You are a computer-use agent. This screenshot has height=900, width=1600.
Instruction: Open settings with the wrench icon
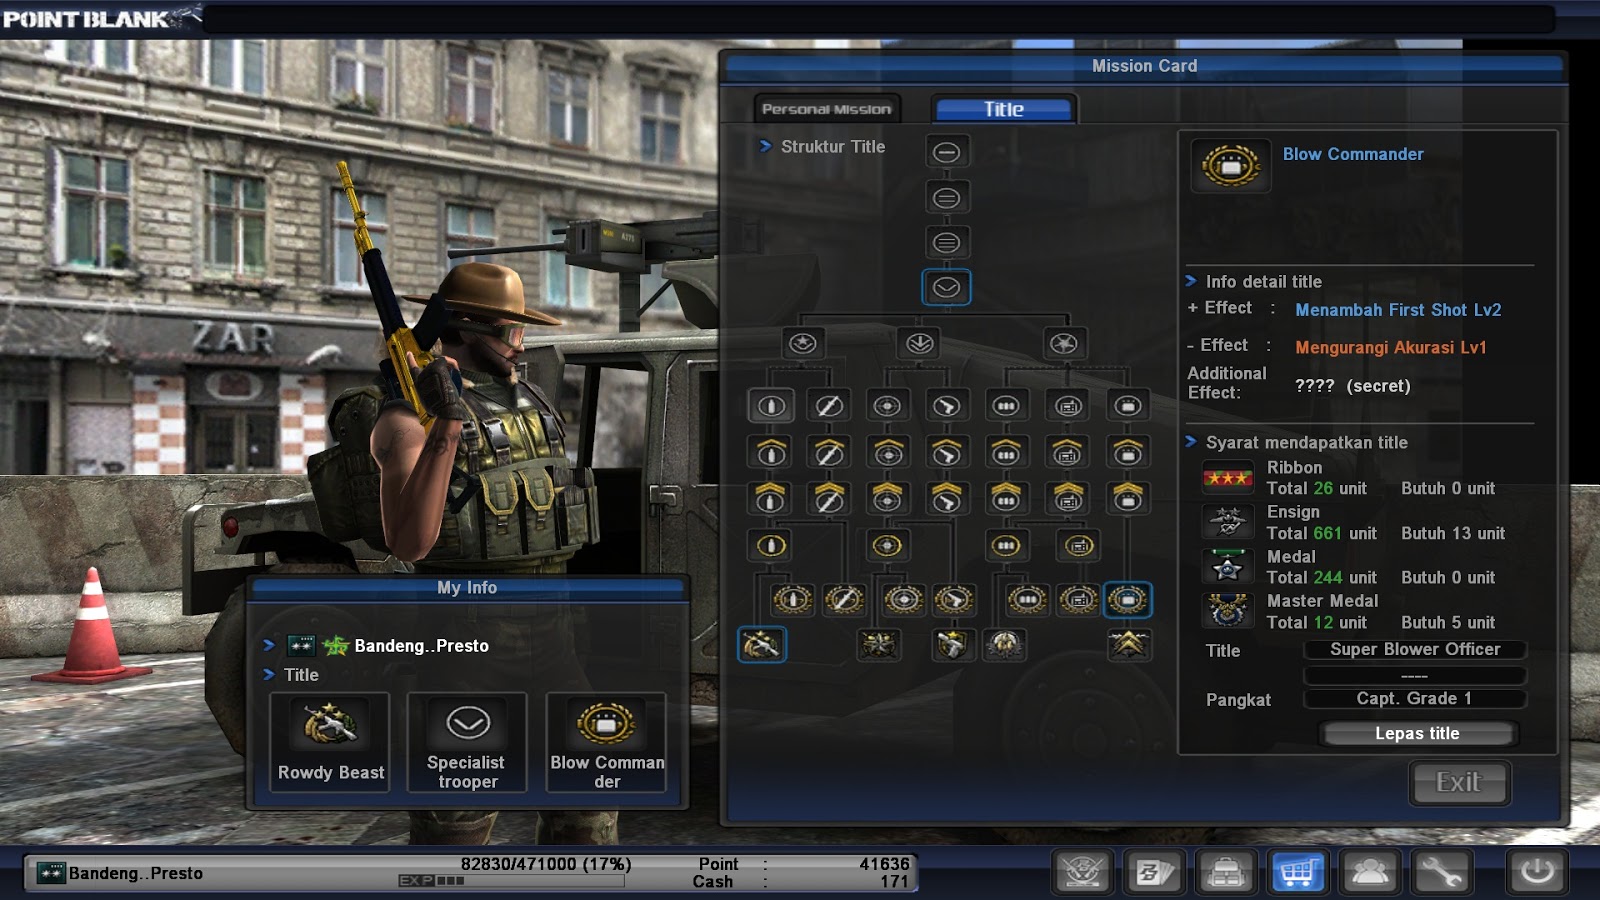1440,872
